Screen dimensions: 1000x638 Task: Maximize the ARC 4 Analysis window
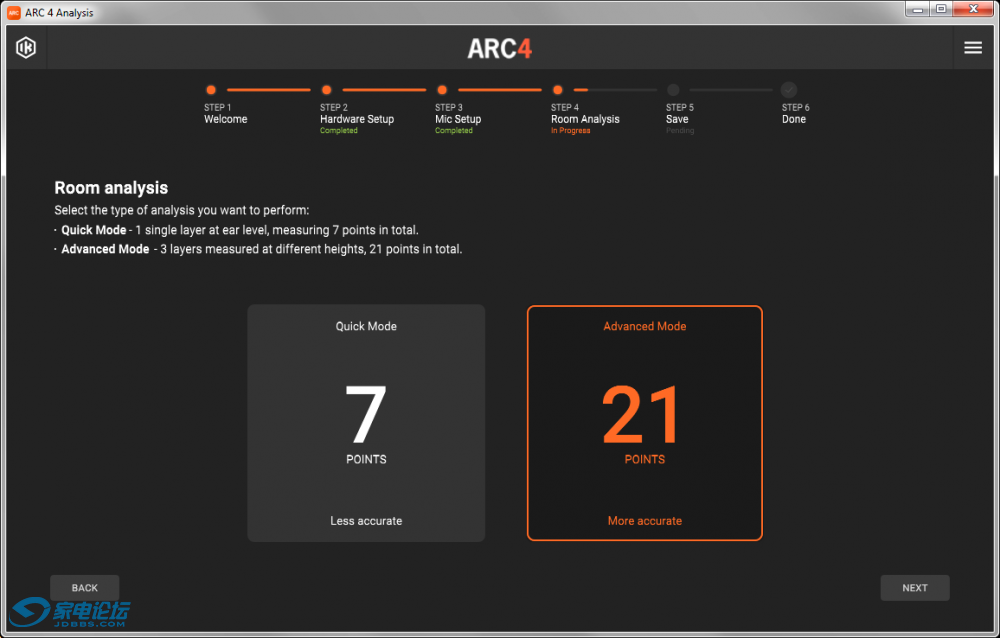pyautogui.click(x=941, y=9)
